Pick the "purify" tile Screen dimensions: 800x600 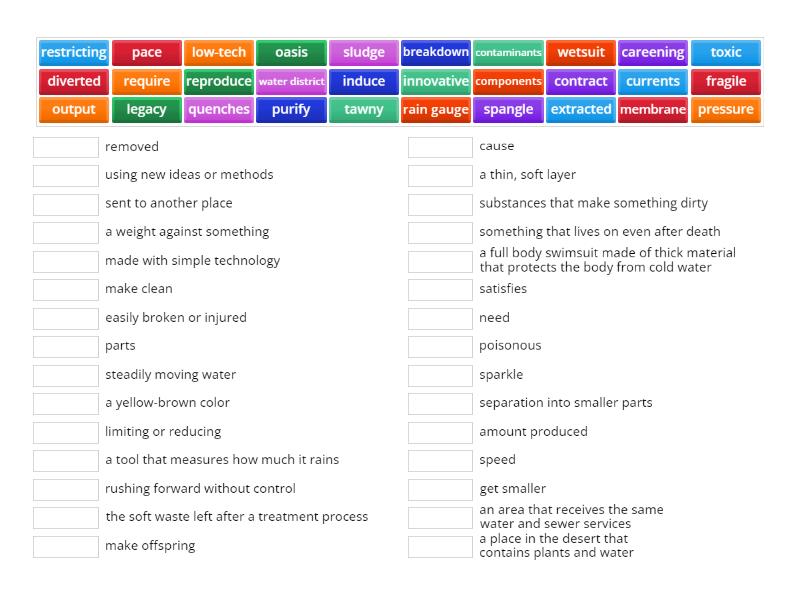click(291, 110)
